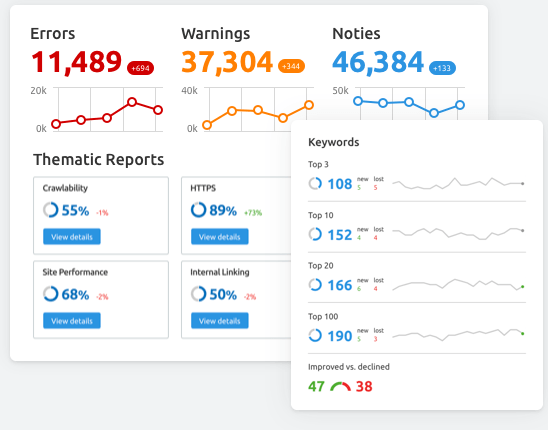The image size is (548, 430).
Task: Click the declined count 38
Action: coord(364,387)
